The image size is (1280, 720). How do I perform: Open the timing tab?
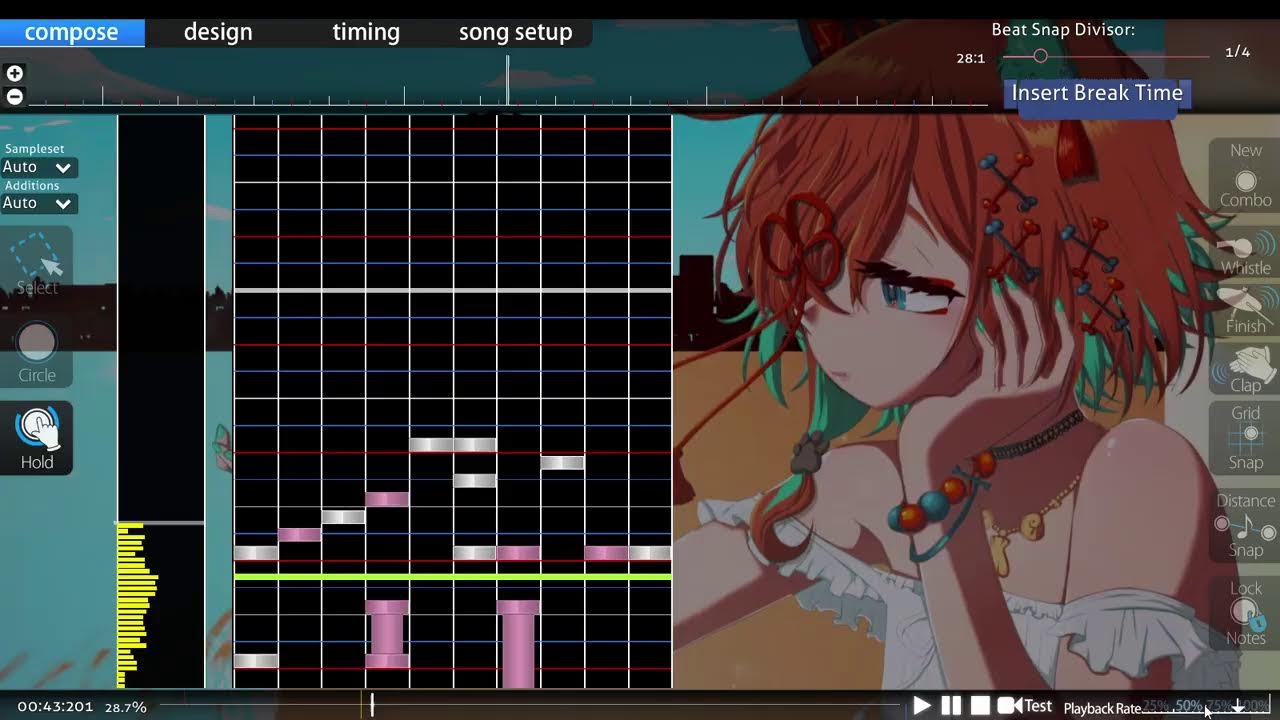[366, 32]
